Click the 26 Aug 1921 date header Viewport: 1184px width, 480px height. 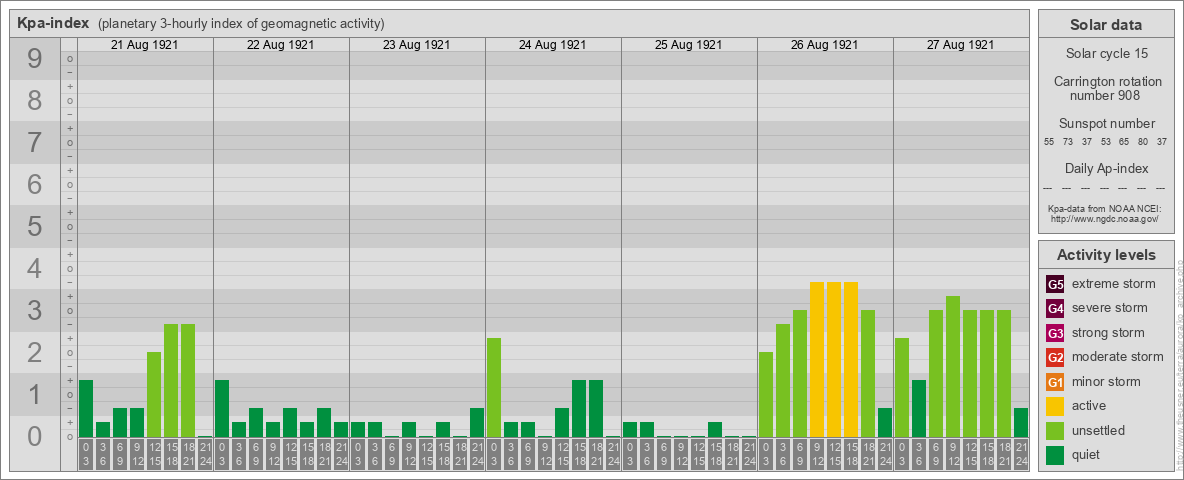[825, 45]
